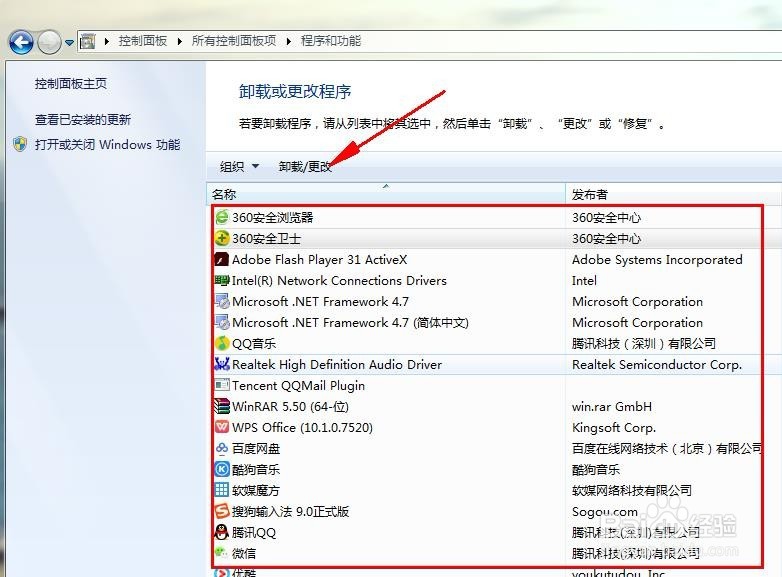
Task: Select the 百度网盘 entry name
Action: [256, 448]
